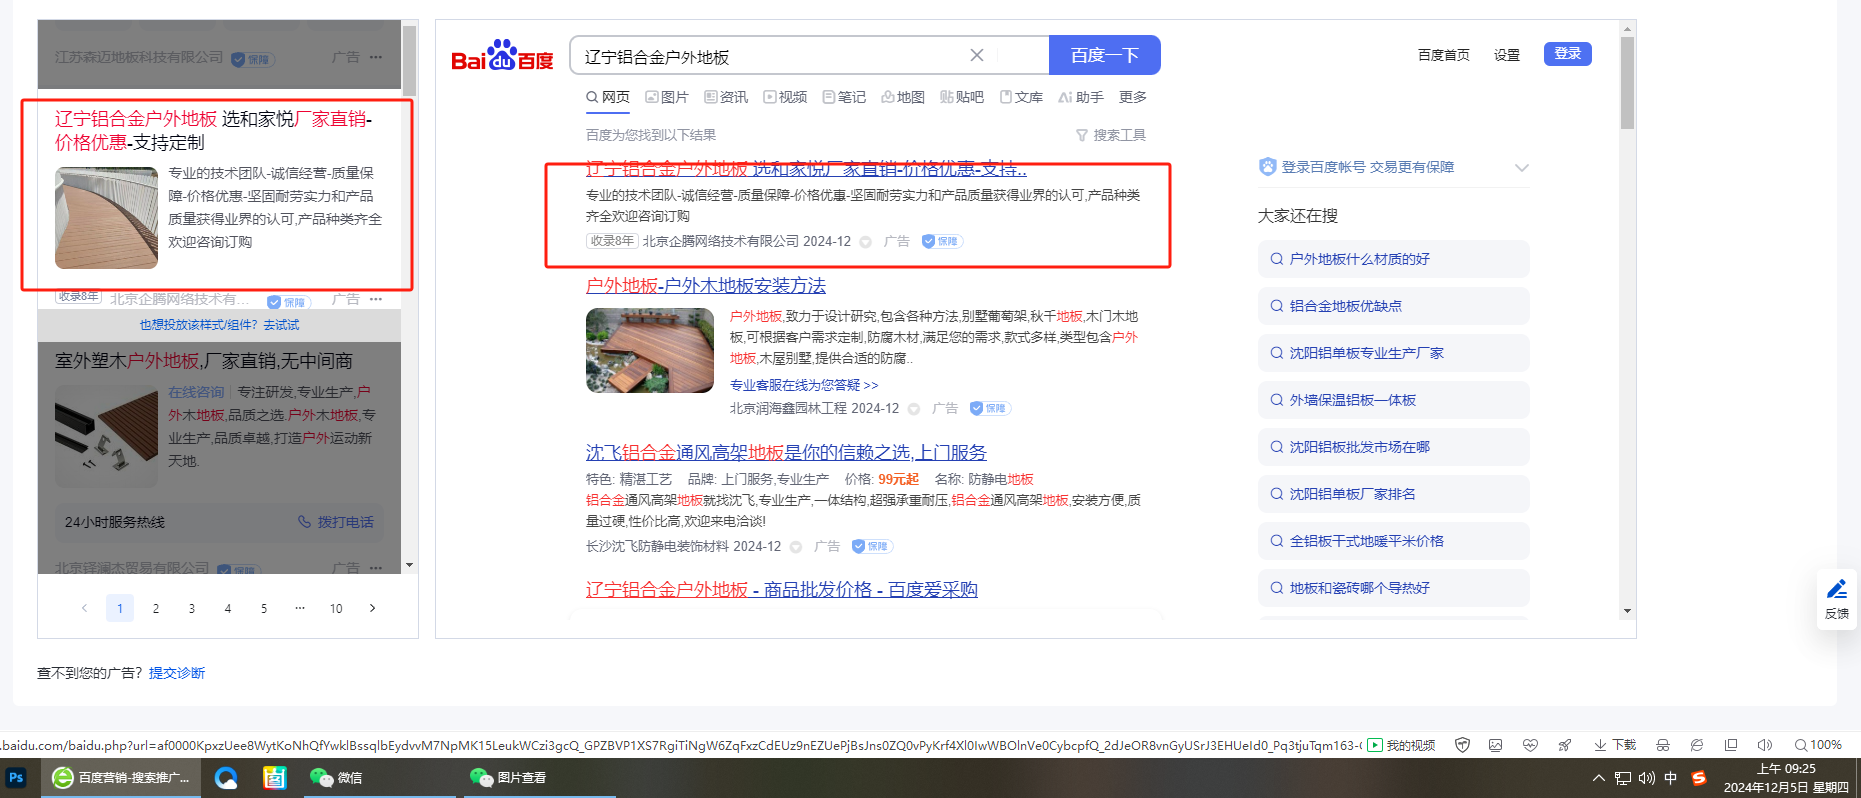Click 保障 badge next to 北京企腾网络技术有限公司 2024-12
This screenshot has height=798, width=1861.
click(x=942, y=241)
